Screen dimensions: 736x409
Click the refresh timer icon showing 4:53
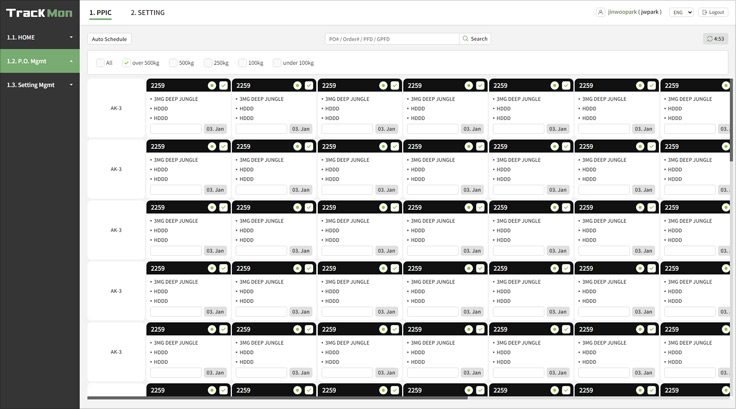[x=710, y=38]
